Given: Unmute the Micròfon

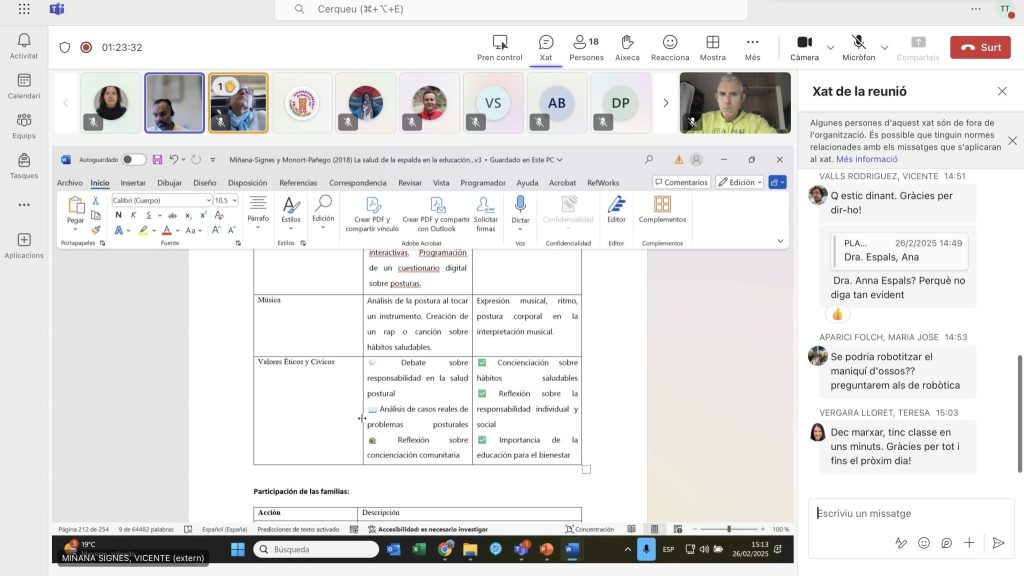Looking at the screenshot, I should [858, 47].
